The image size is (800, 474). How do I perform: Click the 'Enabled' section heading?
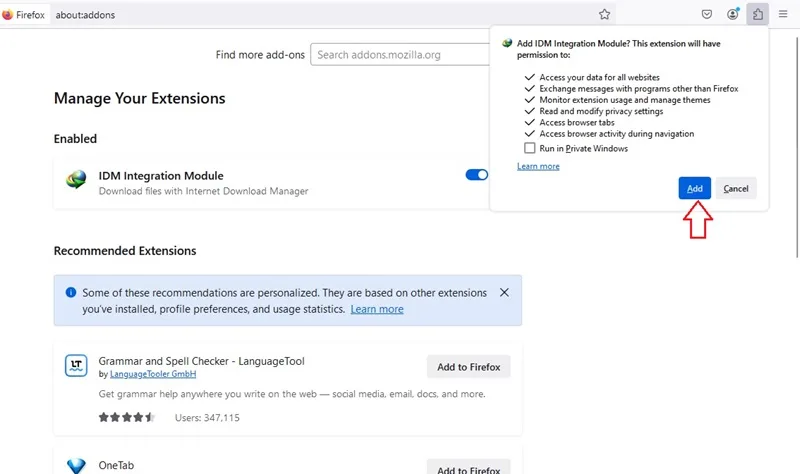pyautogui.click(x=76, y=139)
